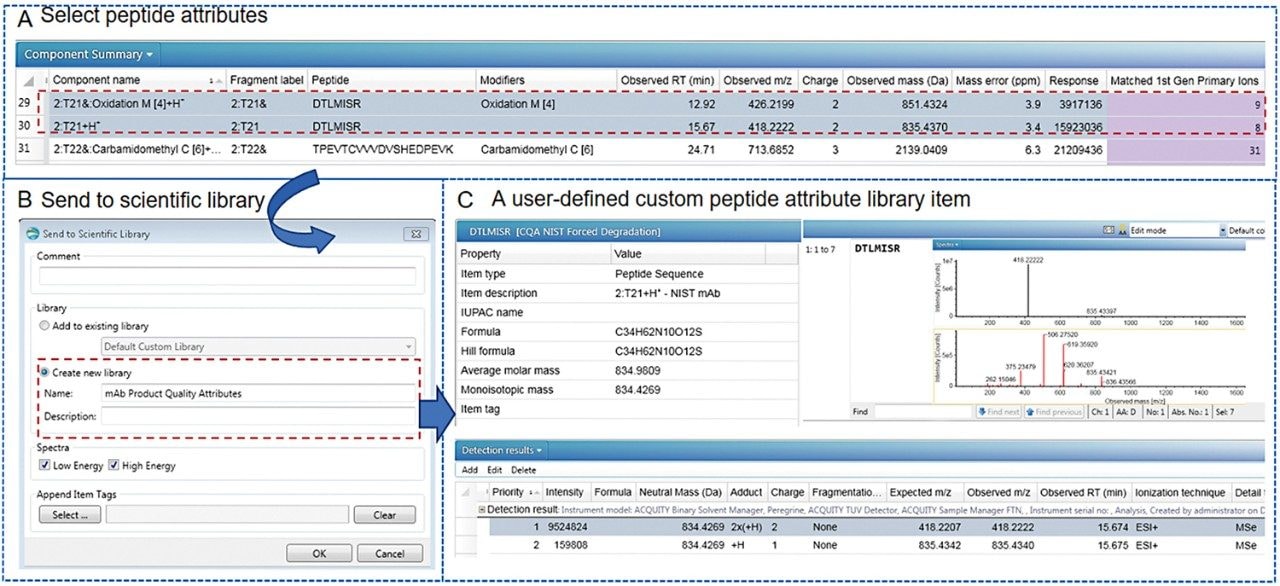Select the Monoisotopic mass property row

click(x=627, y=389)
